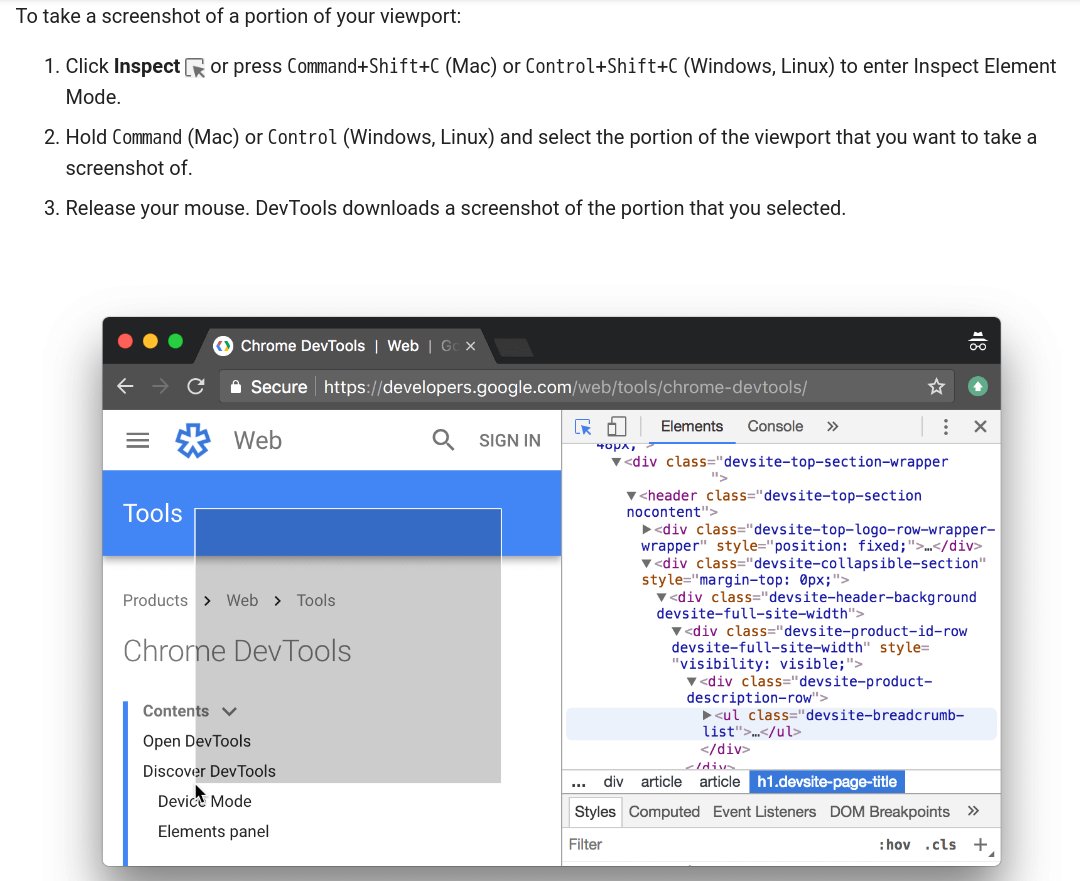Click the Tools breadcrumb link
1080x881 pixels.
[316, 601]
